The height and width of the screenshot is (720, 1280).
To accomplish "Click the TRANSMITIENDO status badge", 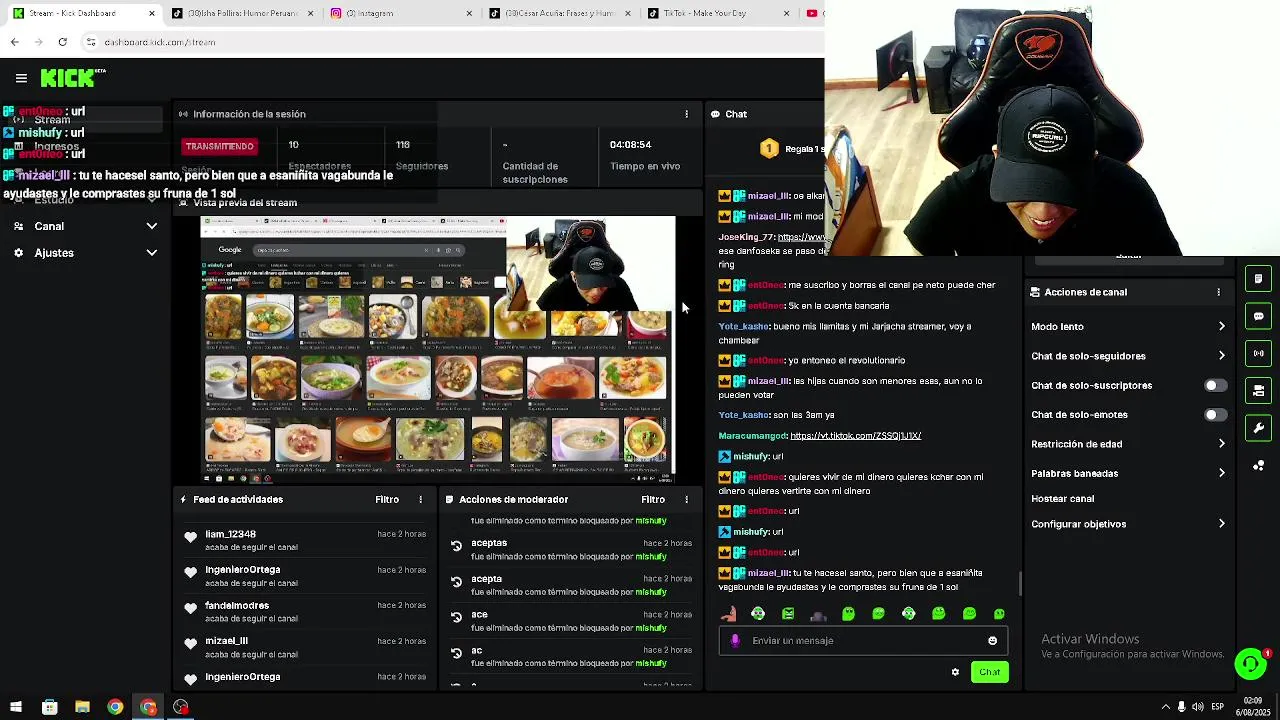I will (x=219, y=146).
